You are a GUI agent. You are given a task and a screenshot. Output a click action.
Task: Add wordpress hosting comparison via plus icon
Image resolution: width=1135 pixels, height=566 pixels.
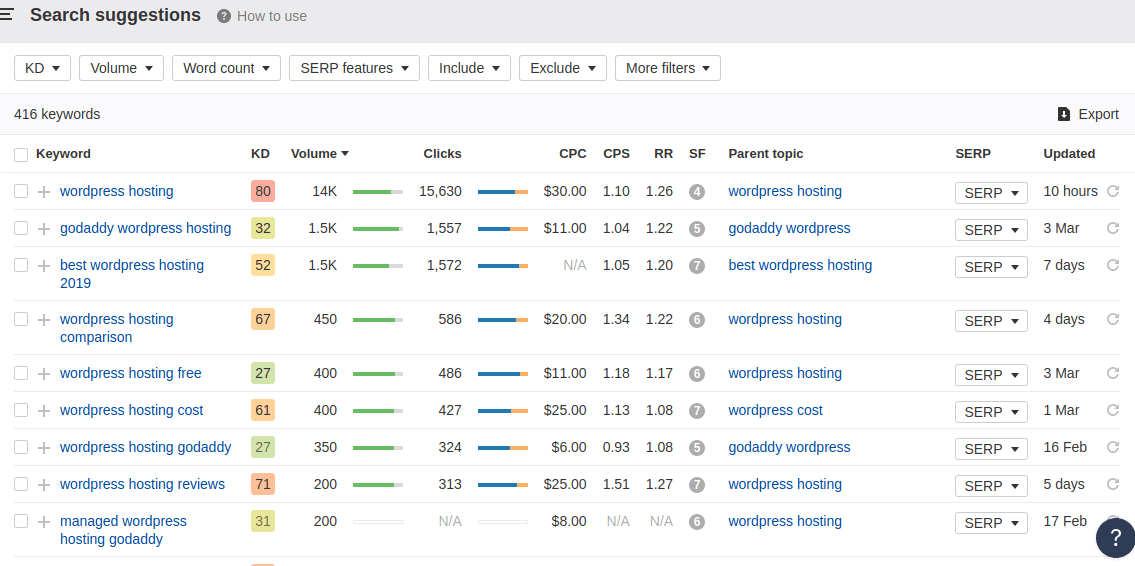pyautogui.click(x=44, y=320)
